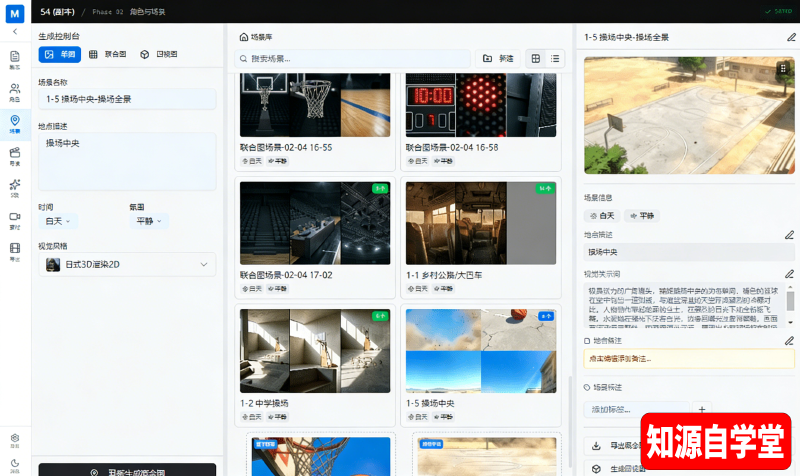Image resolution: width=800 pixels, height=476 pixels.
Task: Click the home icon beside 场景库
Action: coord(244,37)
